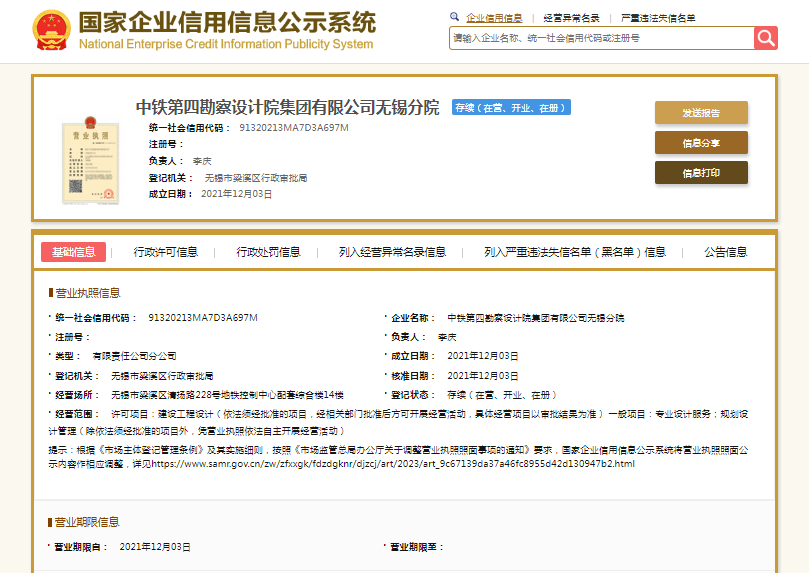Screen dimensions: 809x573
Task: Click the 存续（在营、开业、在册） status badge
Action: [511, 108]
